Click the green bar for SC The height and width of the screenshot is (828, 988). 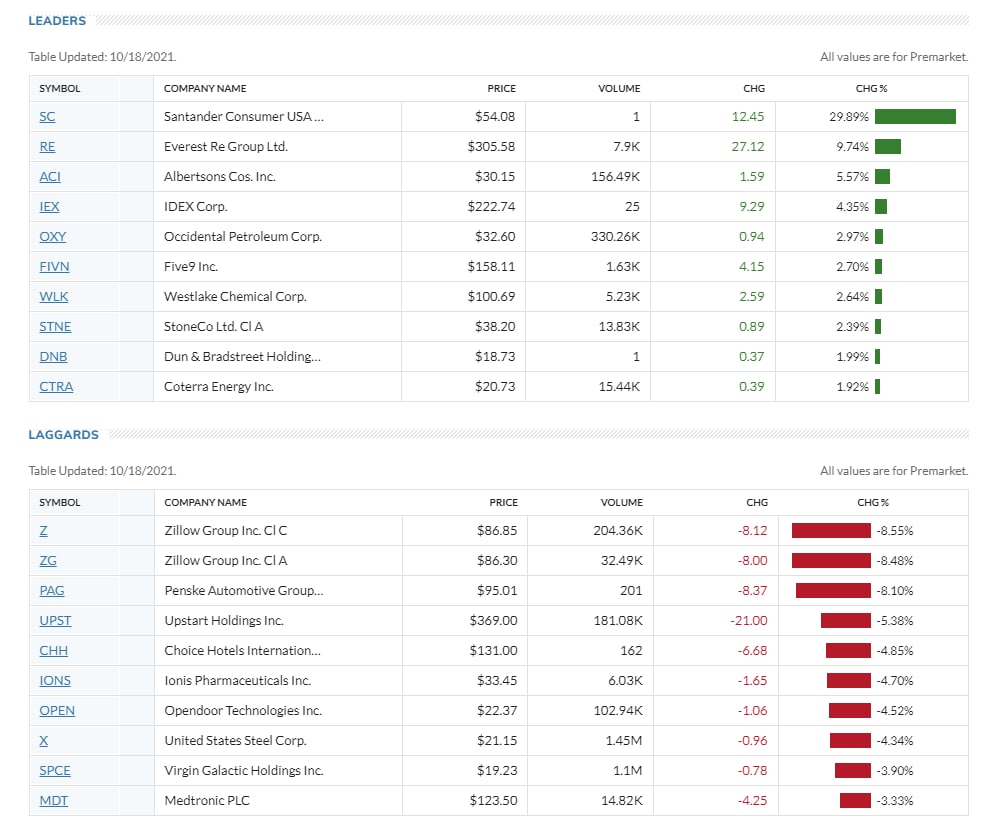click(x=915, y=117)
